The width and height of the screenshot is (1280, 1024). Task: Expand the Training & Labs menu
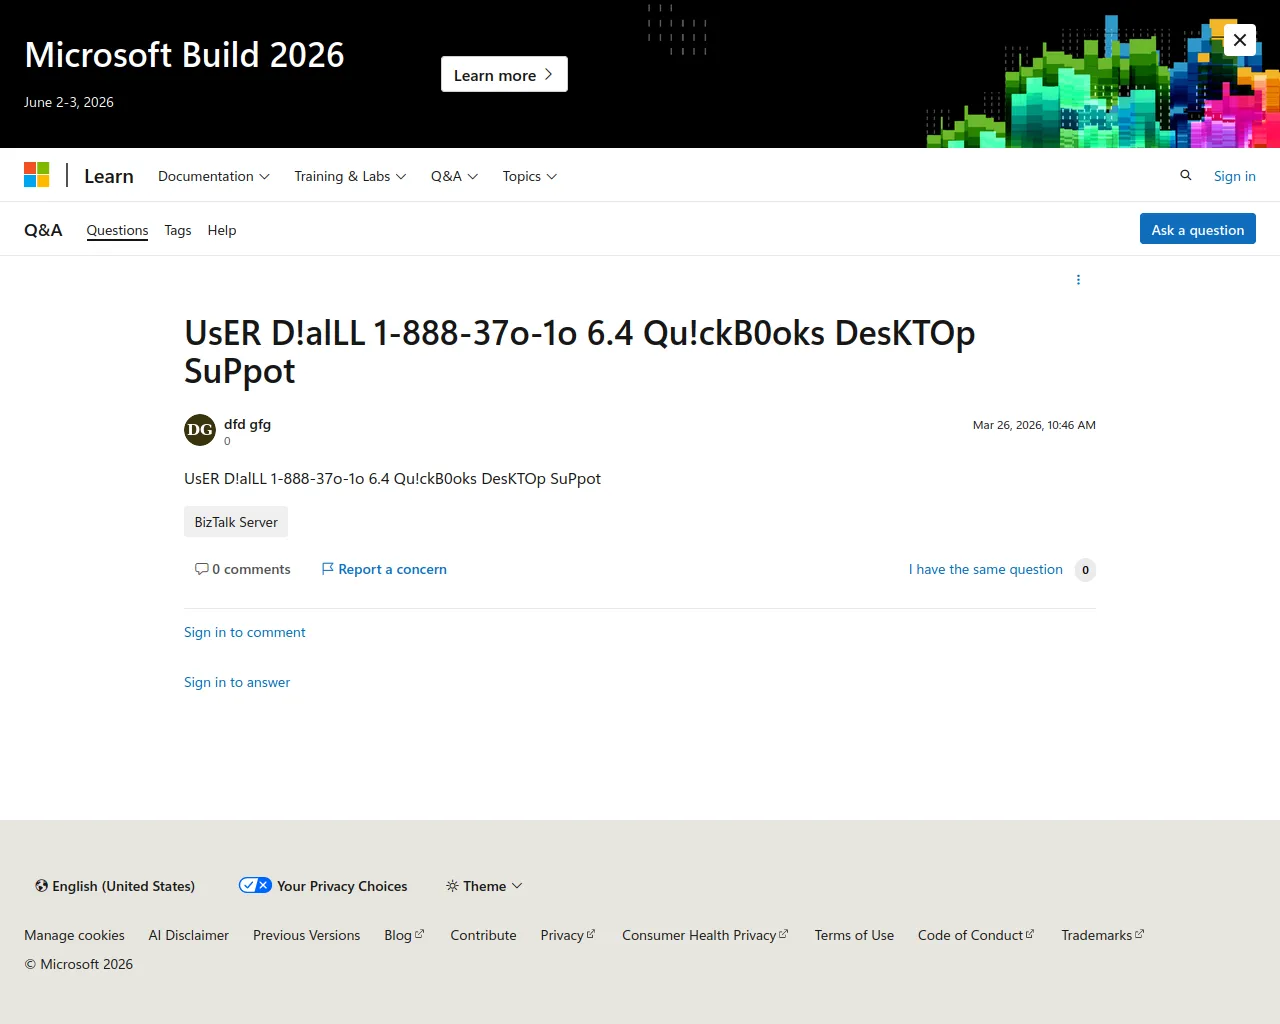(x=350, y=176)
